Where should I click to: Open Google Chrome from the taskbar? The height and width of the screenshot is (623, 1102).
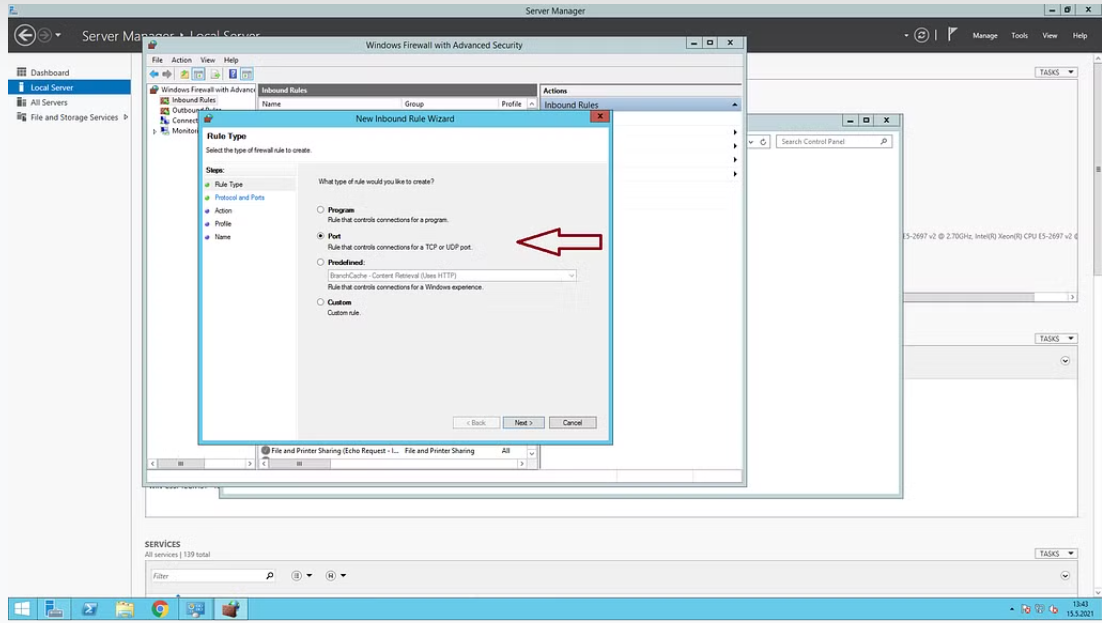tap(160, 609)
